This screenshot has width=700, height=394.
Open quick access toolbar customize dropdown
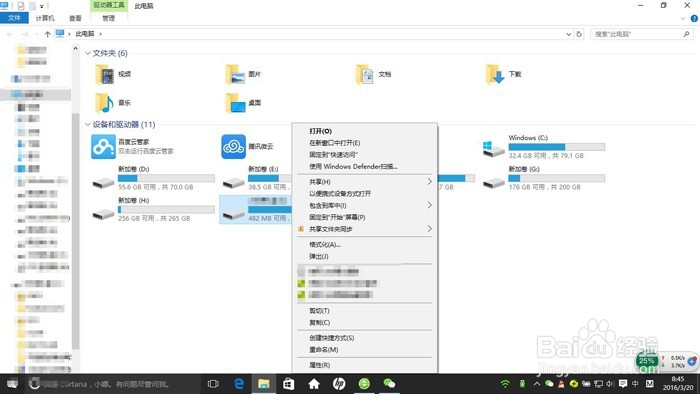(x=42, y=6)
